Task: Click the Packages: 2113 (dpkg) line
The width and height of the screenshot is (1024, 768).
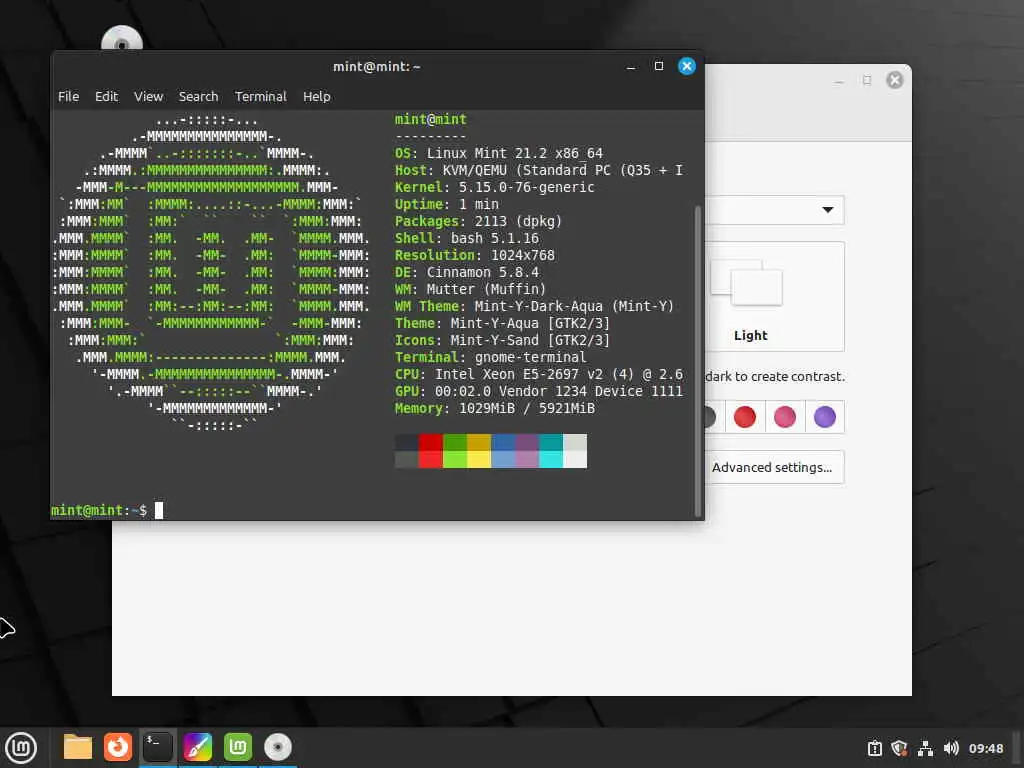Action: tap(478, 221)
